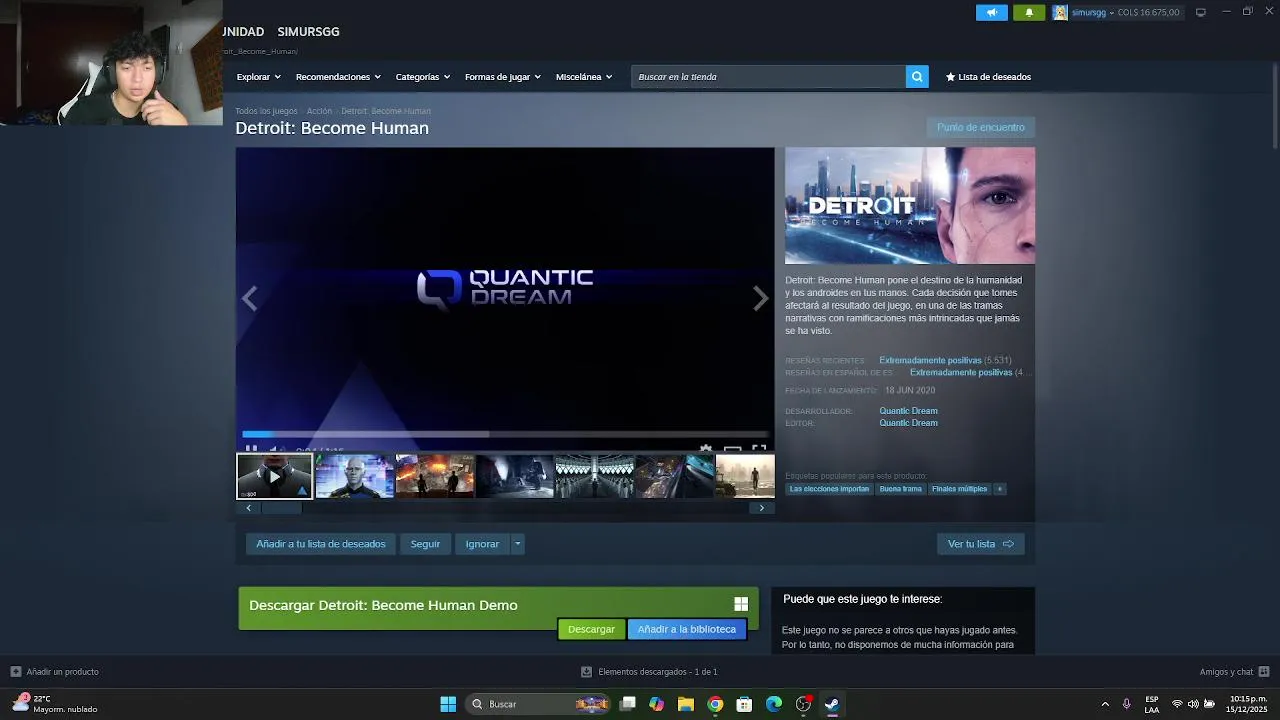Pause the trailer video
This screenshot has height=720, width=1280.
pyautogui.click(x=251, y=449)
